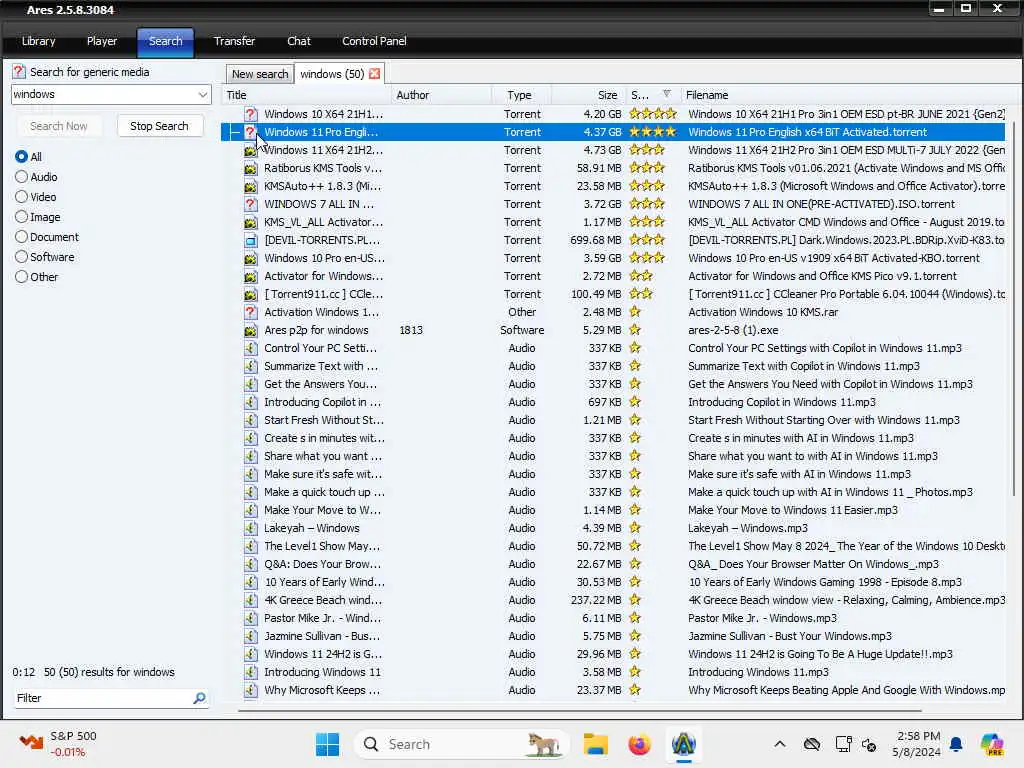
Task: Click audio icon of Introducing Windows 11 row
Action: point(250,672)
